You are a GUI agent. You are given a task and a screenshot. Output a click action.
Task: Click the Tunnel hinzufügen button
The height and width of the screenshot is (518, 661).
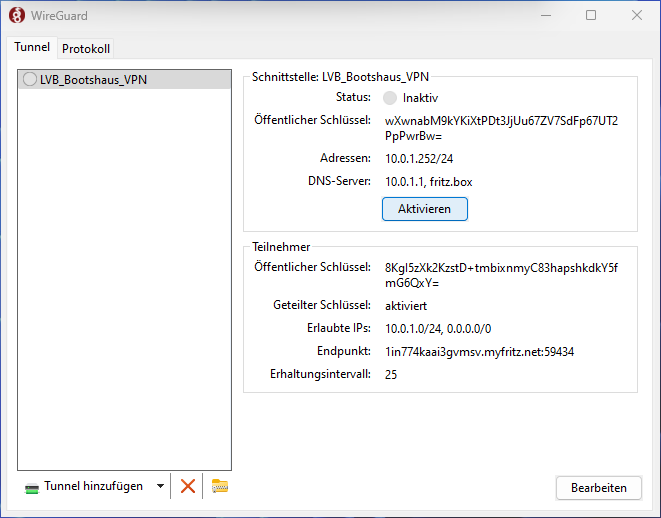click(x=84, y=486)
